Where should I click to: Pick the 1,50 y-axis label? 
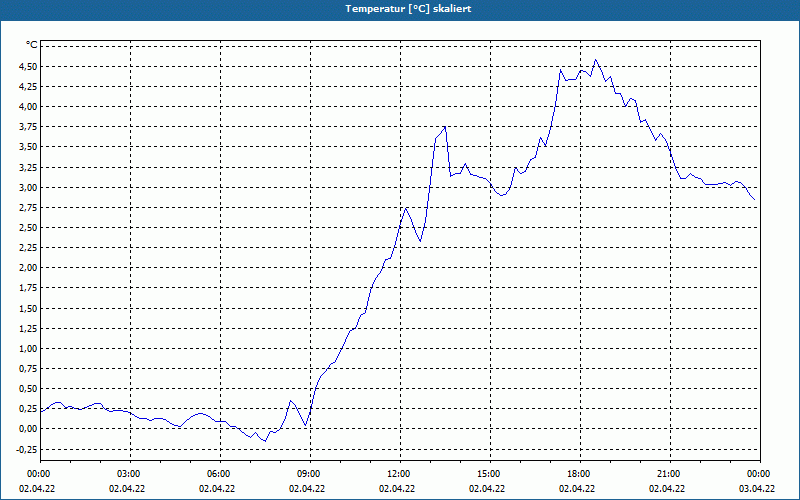point(28,309)
